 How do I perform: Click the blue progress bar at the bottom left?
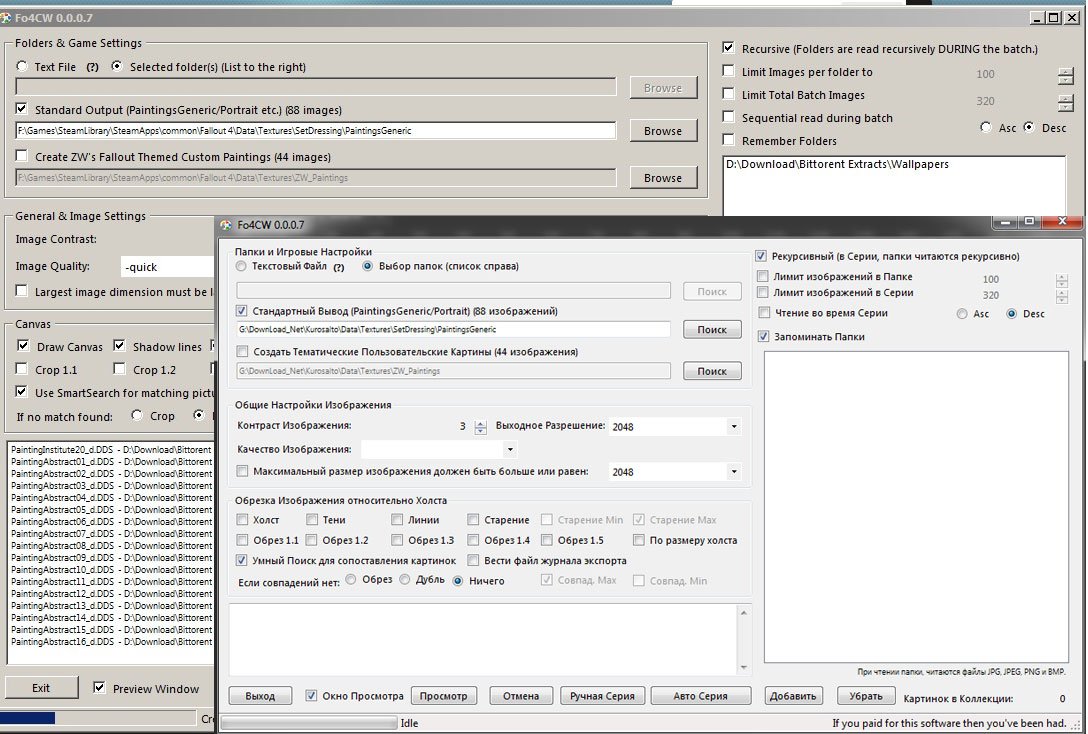28,718
